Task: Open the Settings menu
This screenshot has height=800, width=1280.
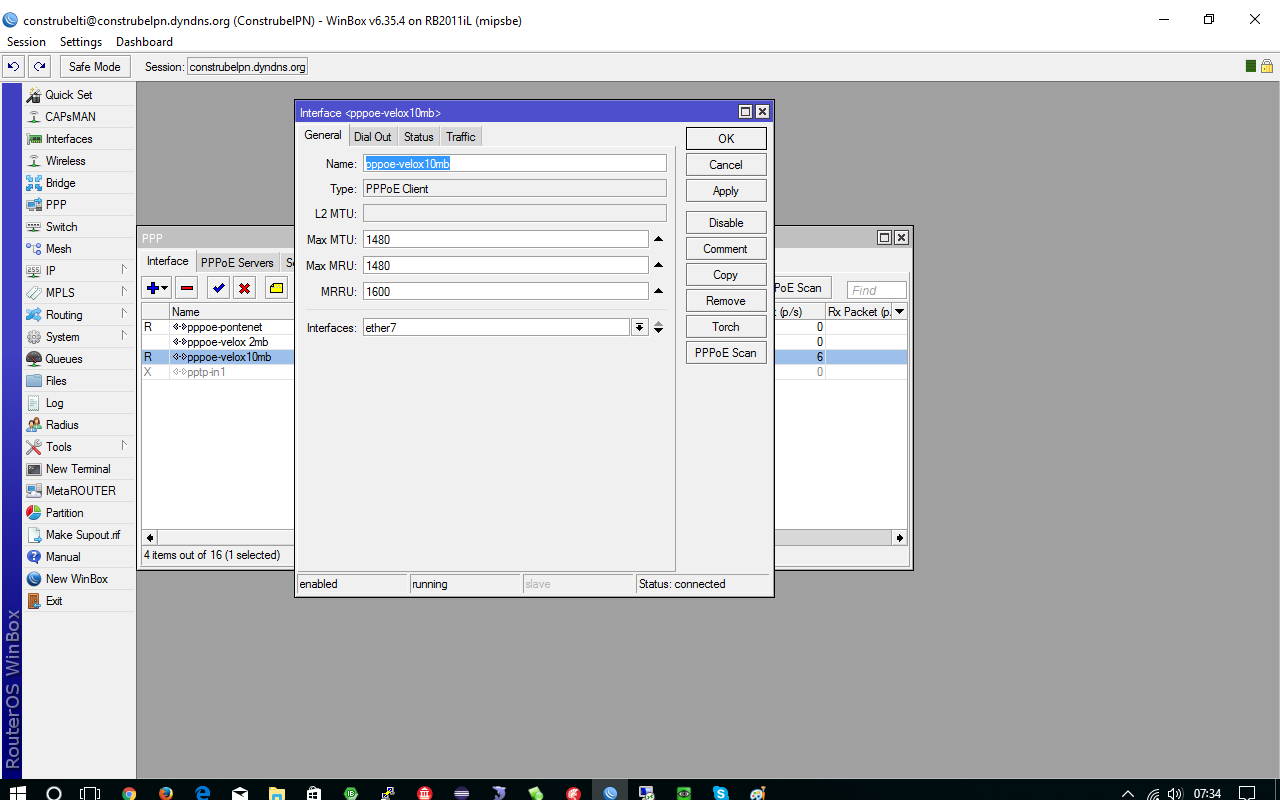Action: point(81,42)
